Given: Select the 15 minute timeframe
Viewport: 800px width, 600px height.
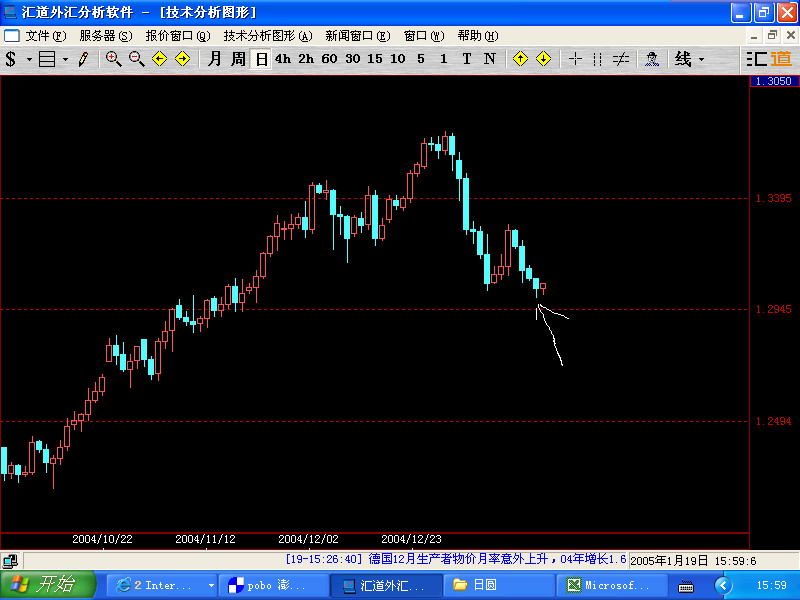Looking at the screenshot, I should [x=375, y=59].
